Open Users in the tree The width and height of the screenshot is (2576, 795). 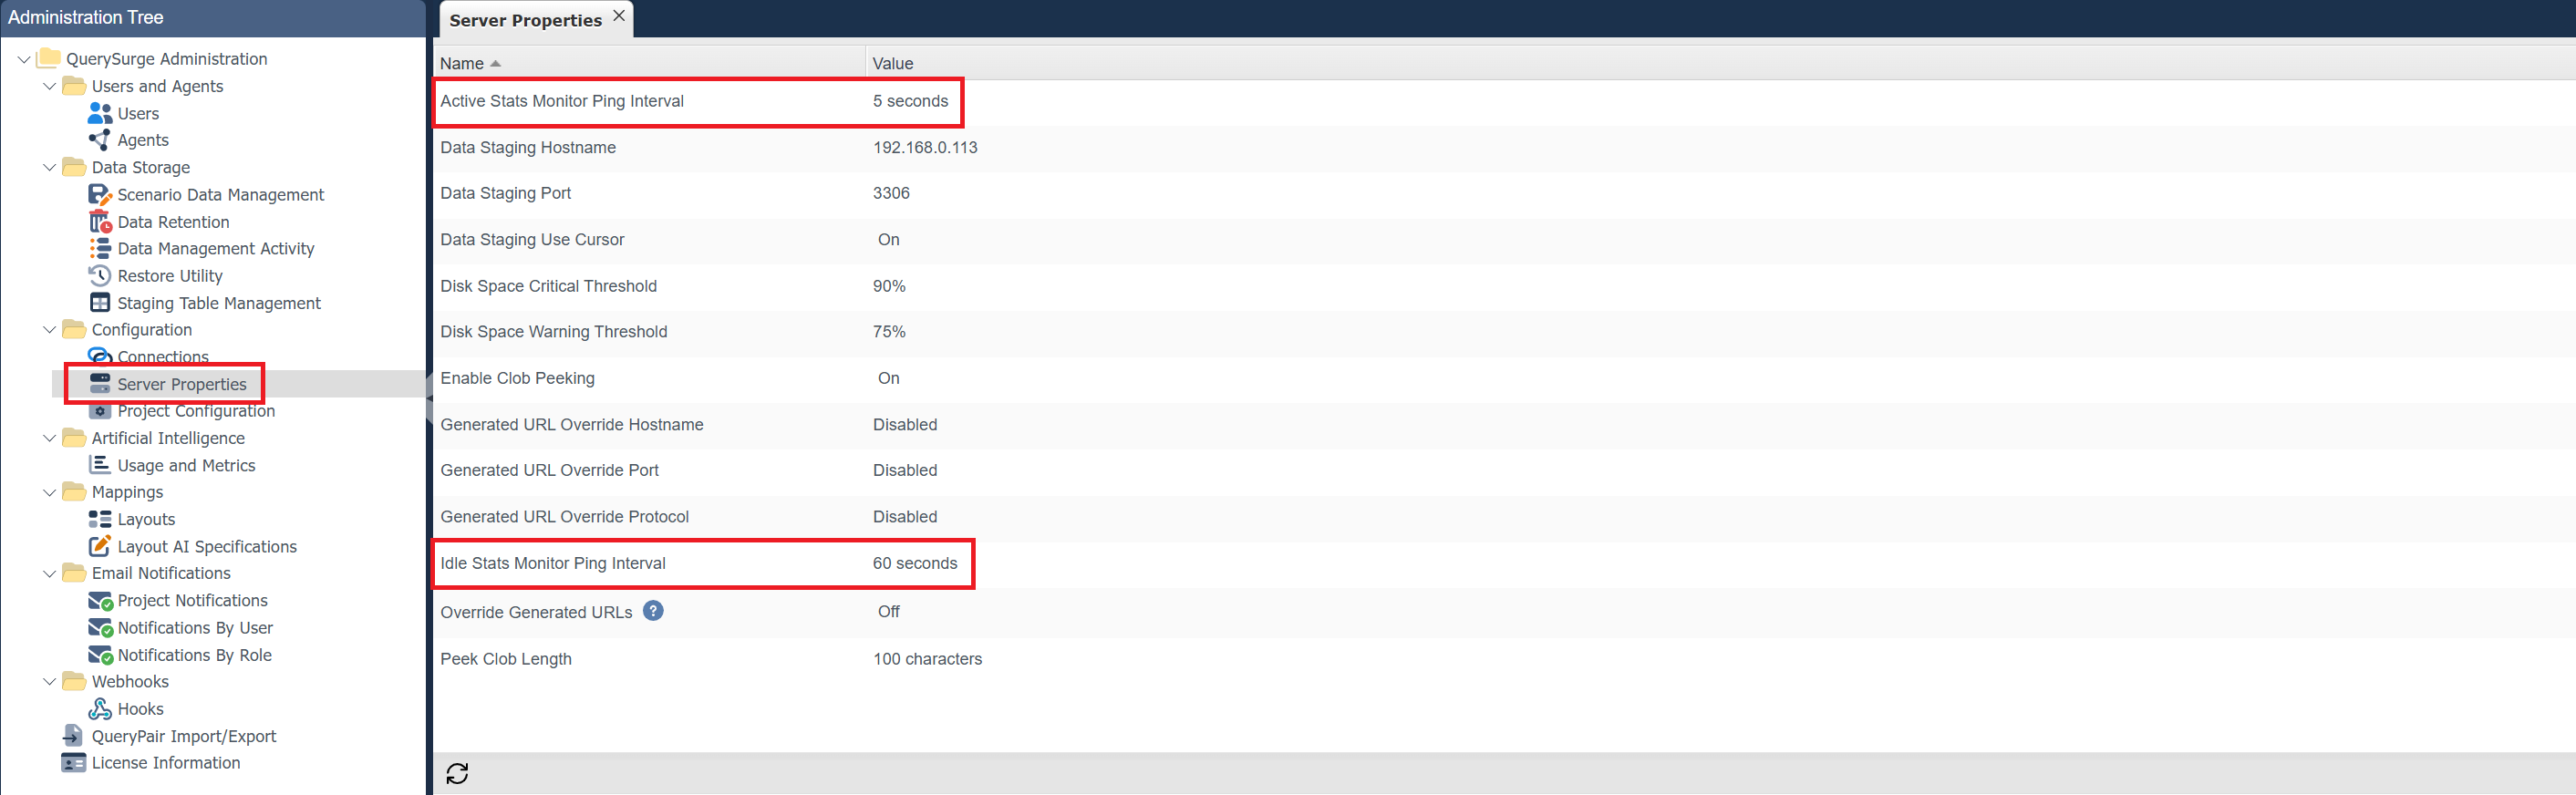(x=138, y=113)
